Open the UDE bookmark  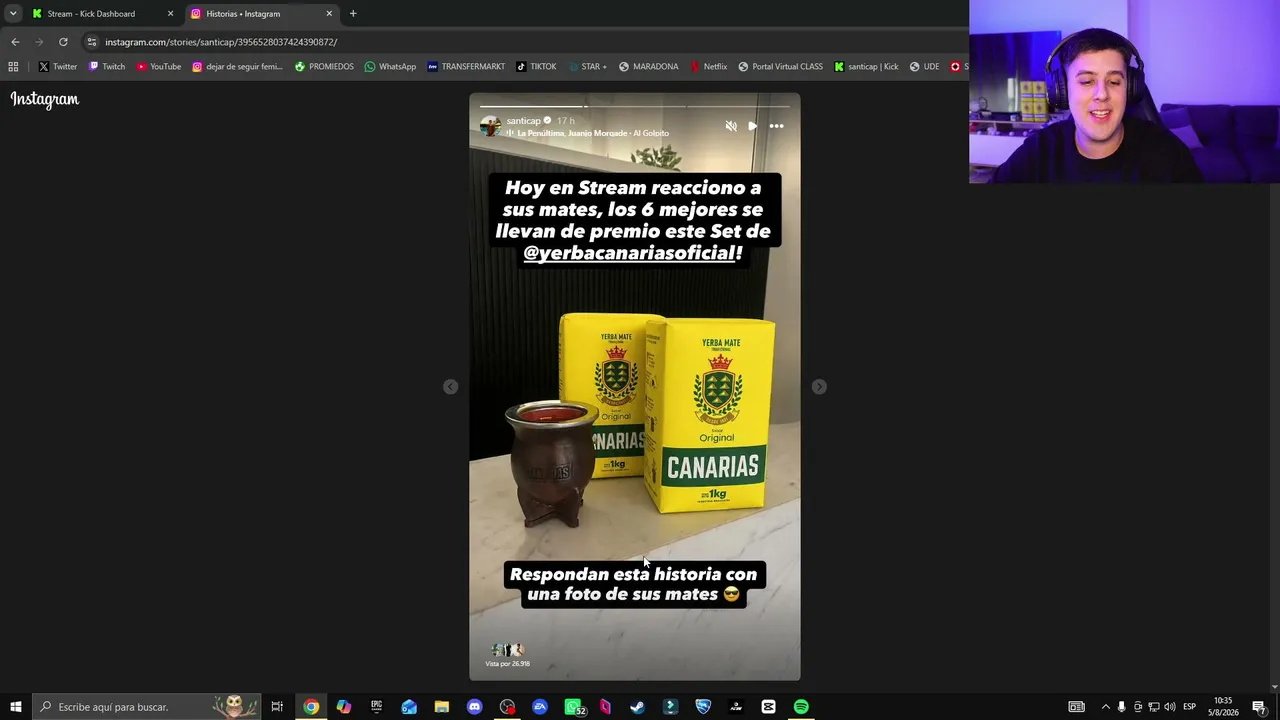(924, 67)
